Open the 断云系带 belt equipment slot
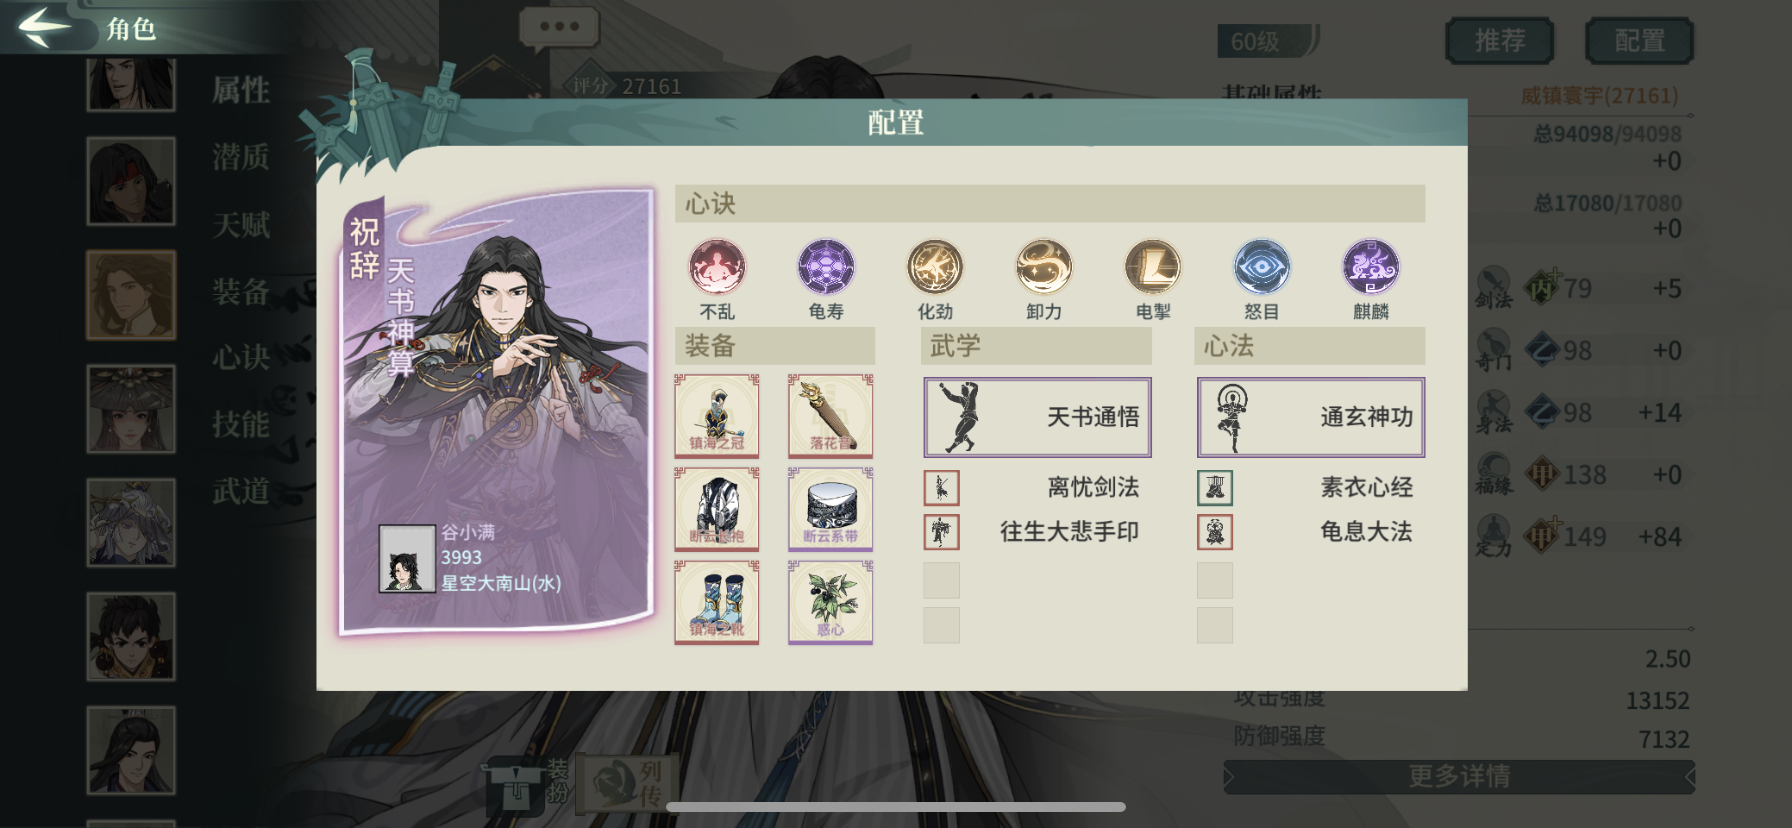This screenshot has width=1792, height=828. pyautogui.click(x=830, y=509)
